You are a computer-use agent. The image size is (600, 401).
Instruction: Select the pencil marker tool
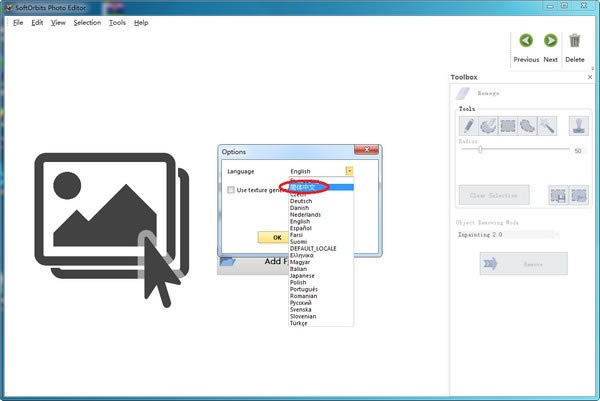[468, 126]
